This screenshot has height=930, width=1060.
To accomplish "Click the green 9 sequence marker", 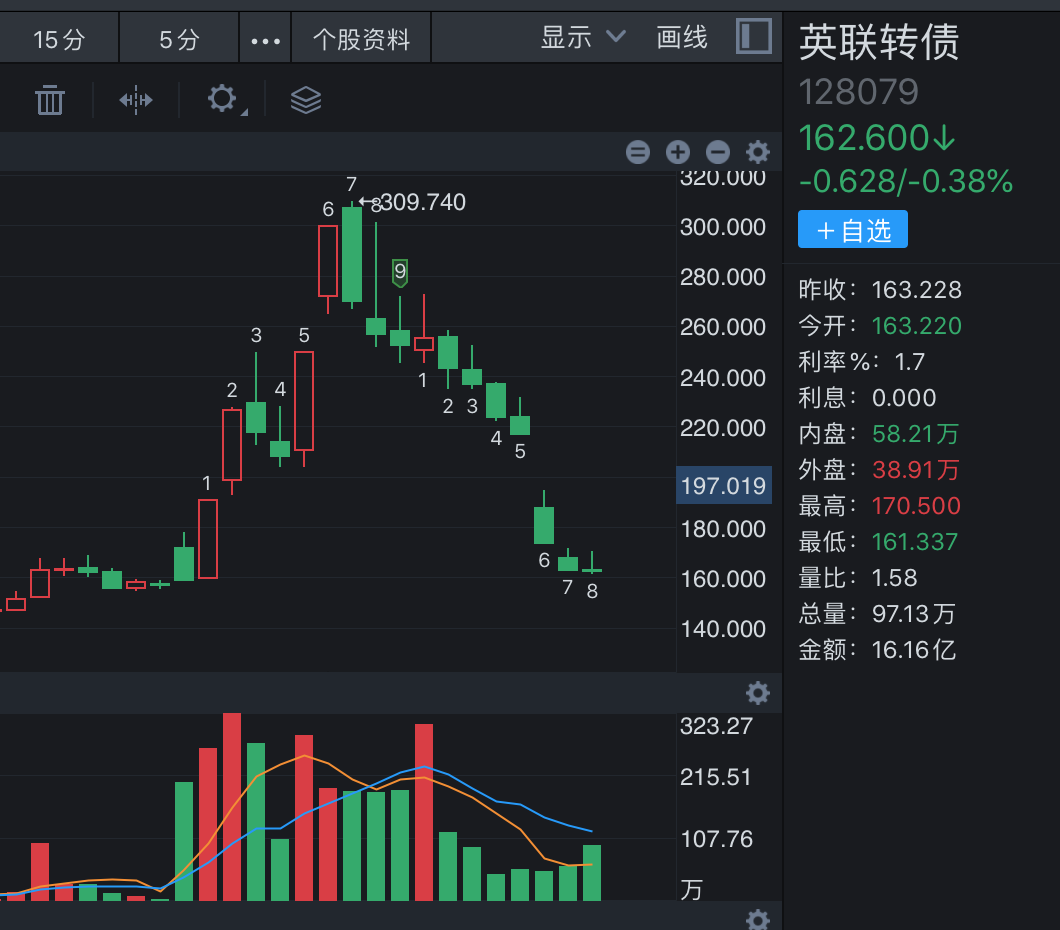I will click(400, 271).
